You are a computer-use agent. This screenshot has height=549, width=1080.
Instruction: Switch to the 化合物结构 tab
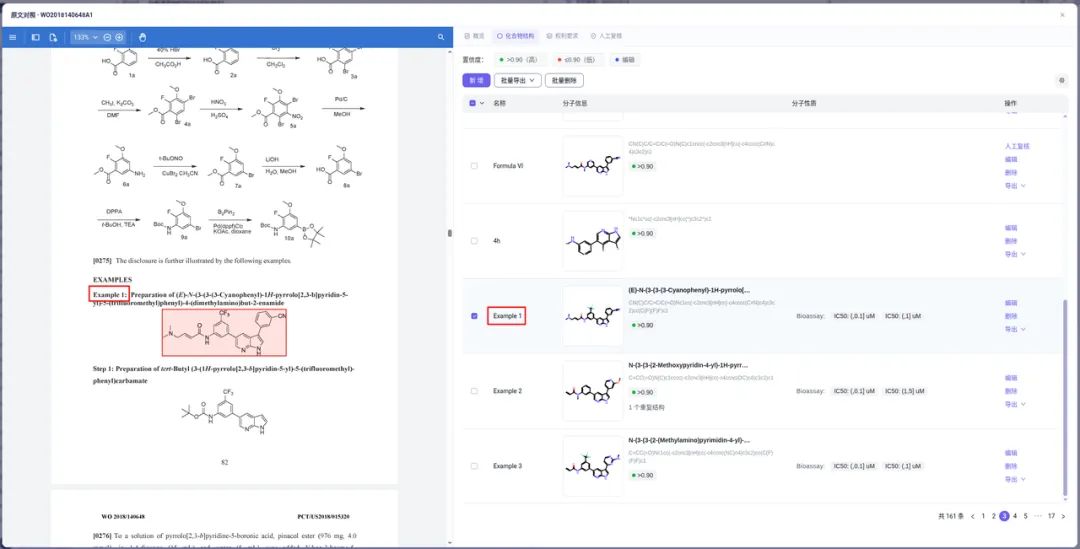click(x=515, y=36)
